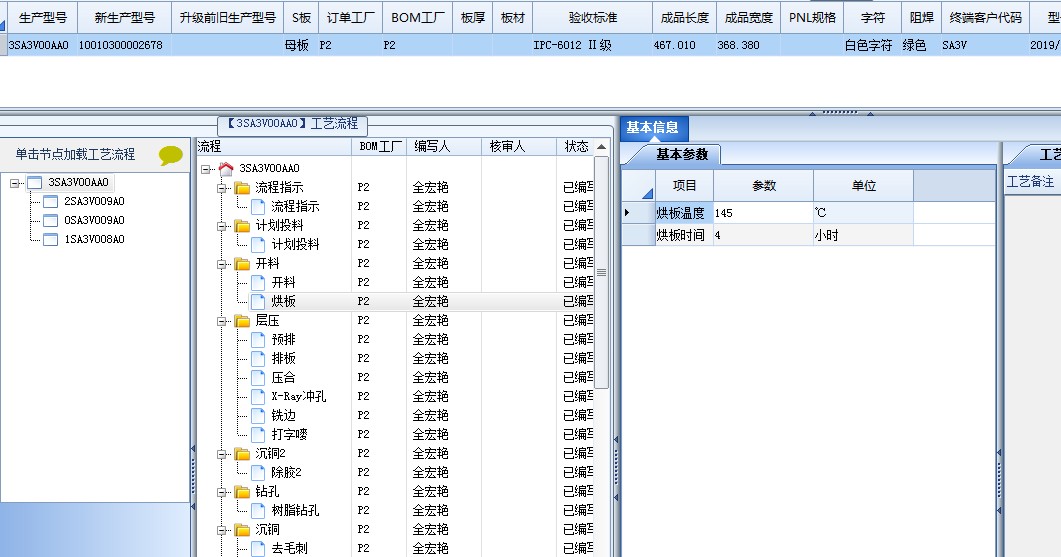Click the ℃ unit cell
The image size is (1061, 557).
(x=863, y=213)
